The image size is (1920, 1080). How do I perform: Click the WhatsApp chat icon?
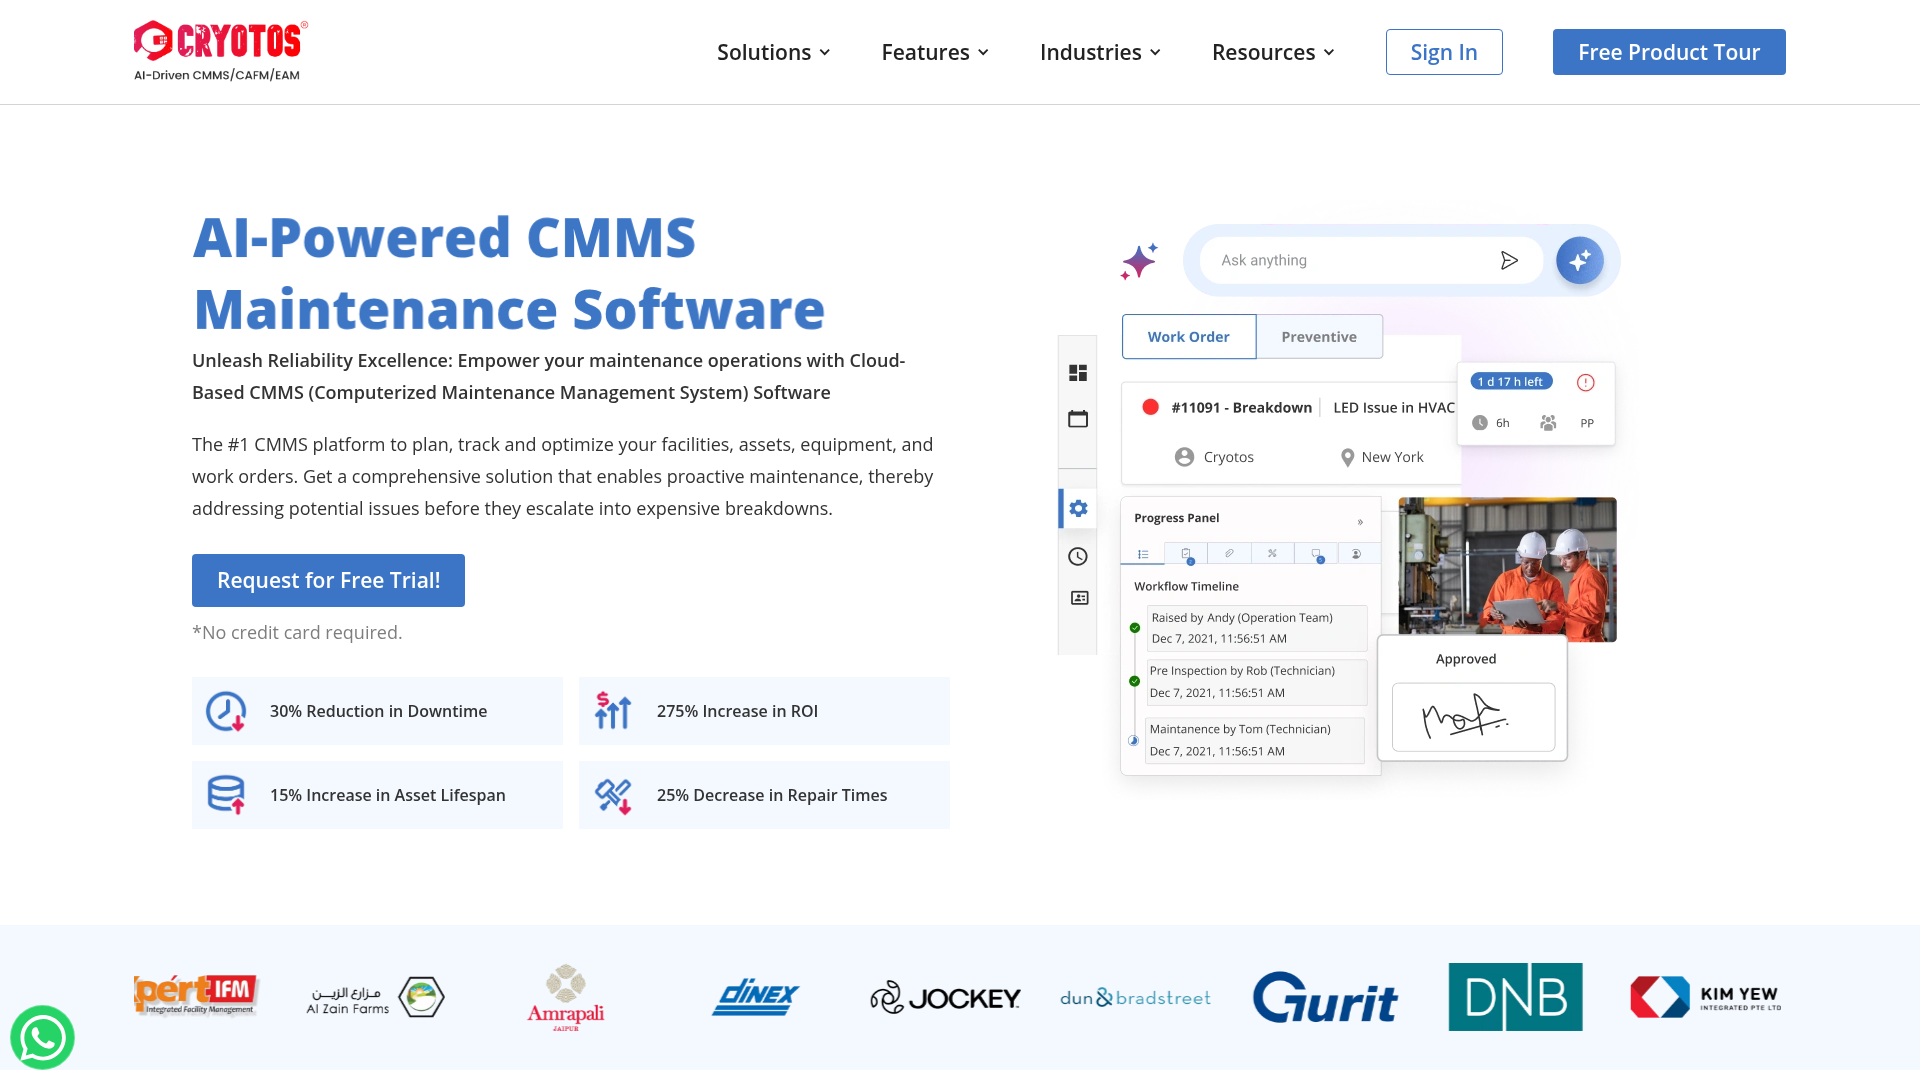point(42,1037)
